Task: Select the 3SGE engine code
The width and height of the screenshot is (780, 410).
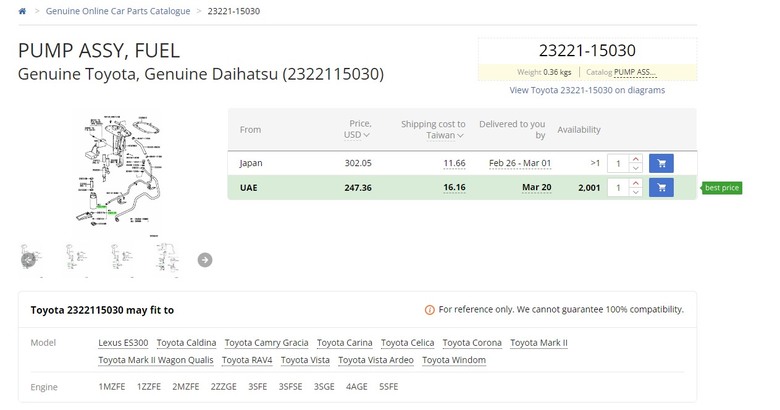Action: (324, 387)
